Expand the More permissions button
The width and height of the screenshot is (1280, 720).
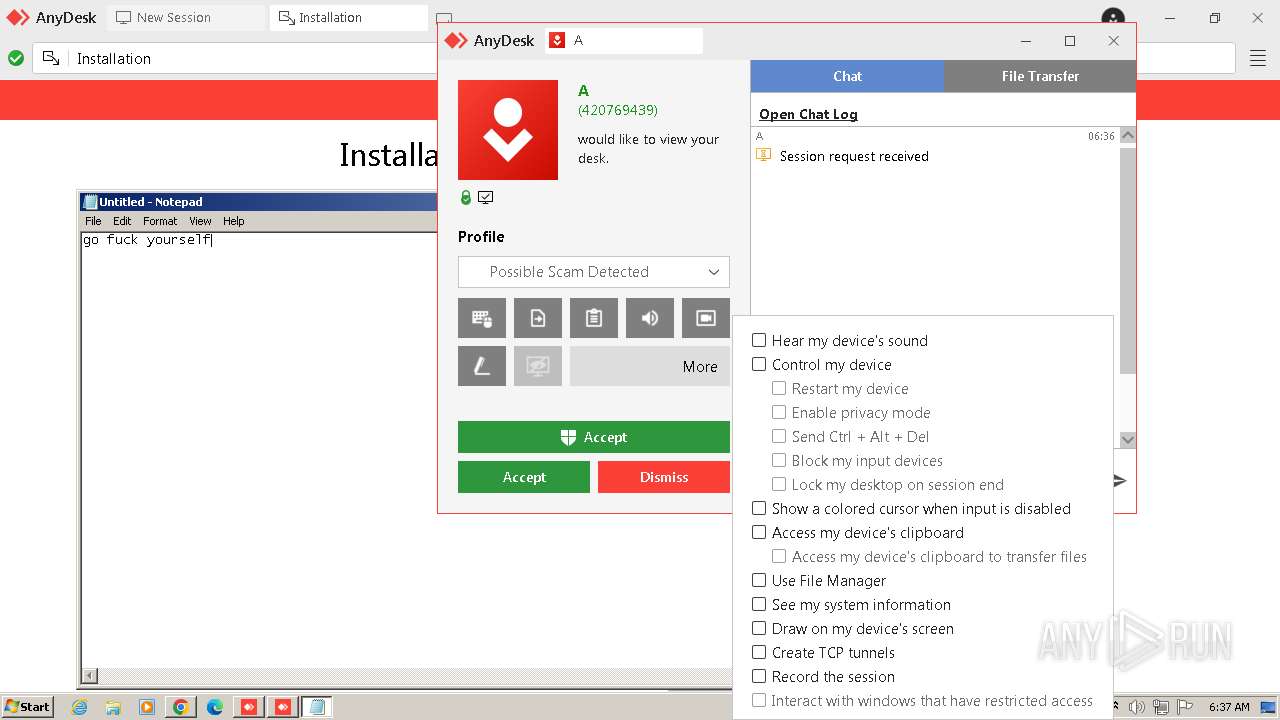pyautogui.click(x=650, y=366)
